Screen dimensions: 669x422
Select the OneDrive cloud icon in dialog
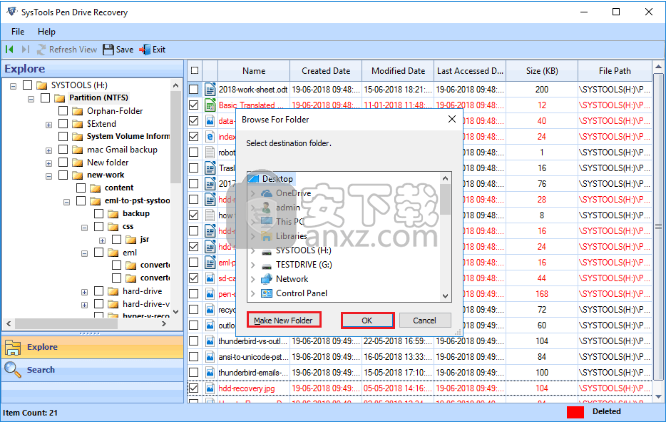pos(267,193)
